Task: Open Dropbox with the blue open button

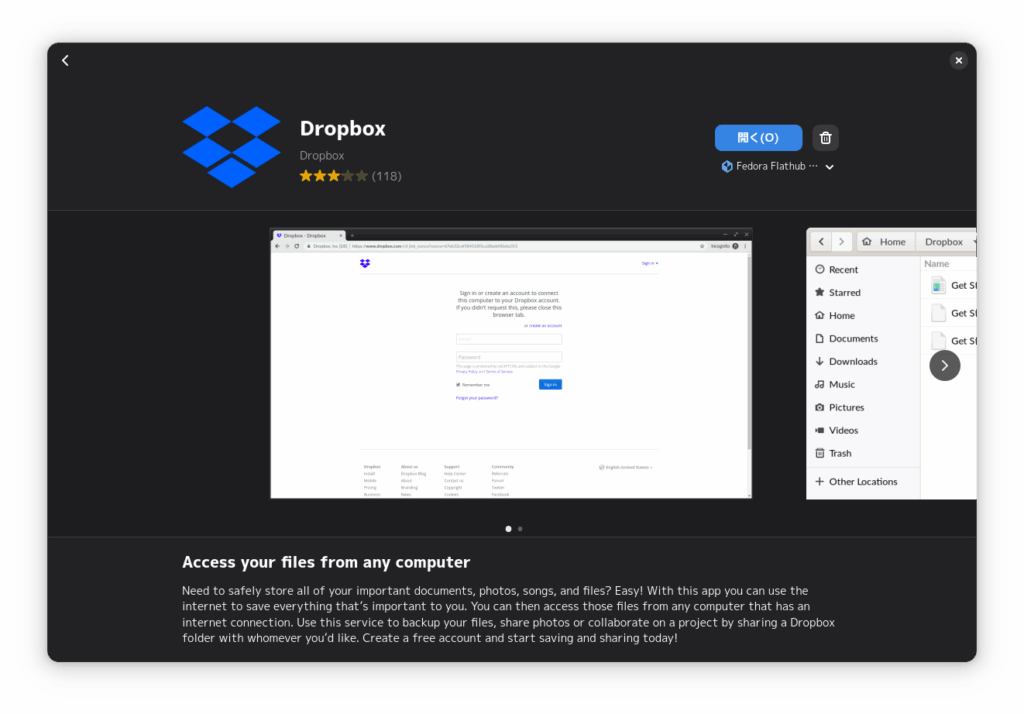Action: tap(758, 138)
